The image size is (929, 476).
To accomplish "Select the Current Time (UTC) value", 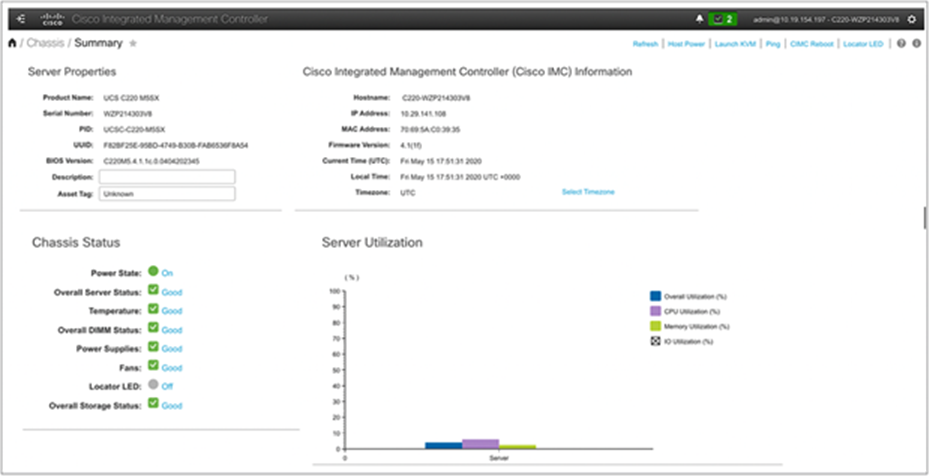I will tap(443, 161).
